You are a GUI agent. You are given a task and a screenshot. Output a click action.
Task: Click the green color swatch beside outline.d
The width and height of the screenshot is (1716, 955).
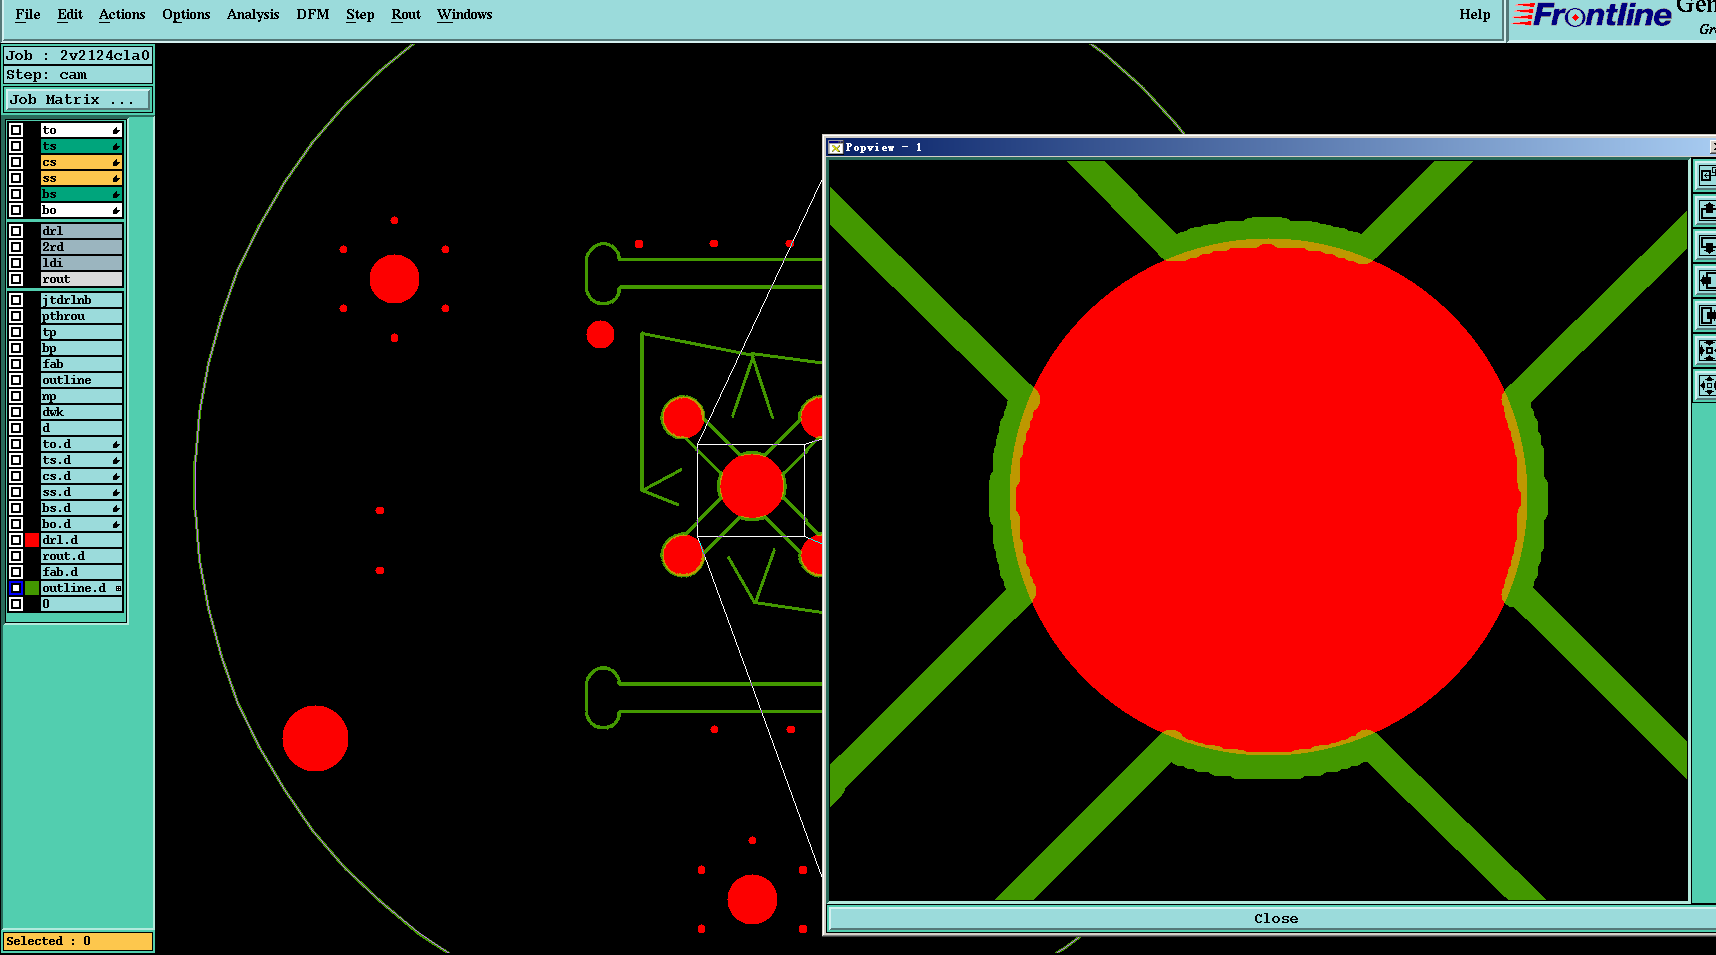click(x=32, y=588)
